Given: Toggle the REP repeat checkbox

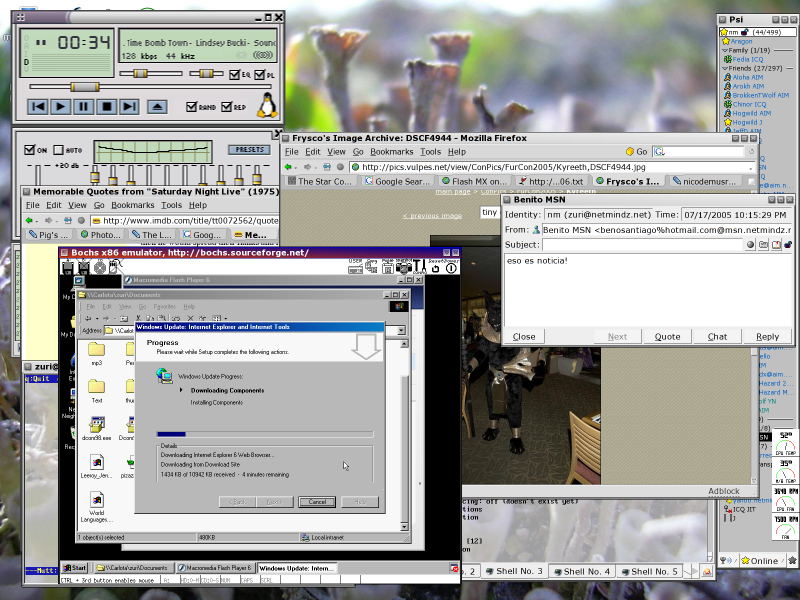Looking at the screenshot, I should point(227,106).
